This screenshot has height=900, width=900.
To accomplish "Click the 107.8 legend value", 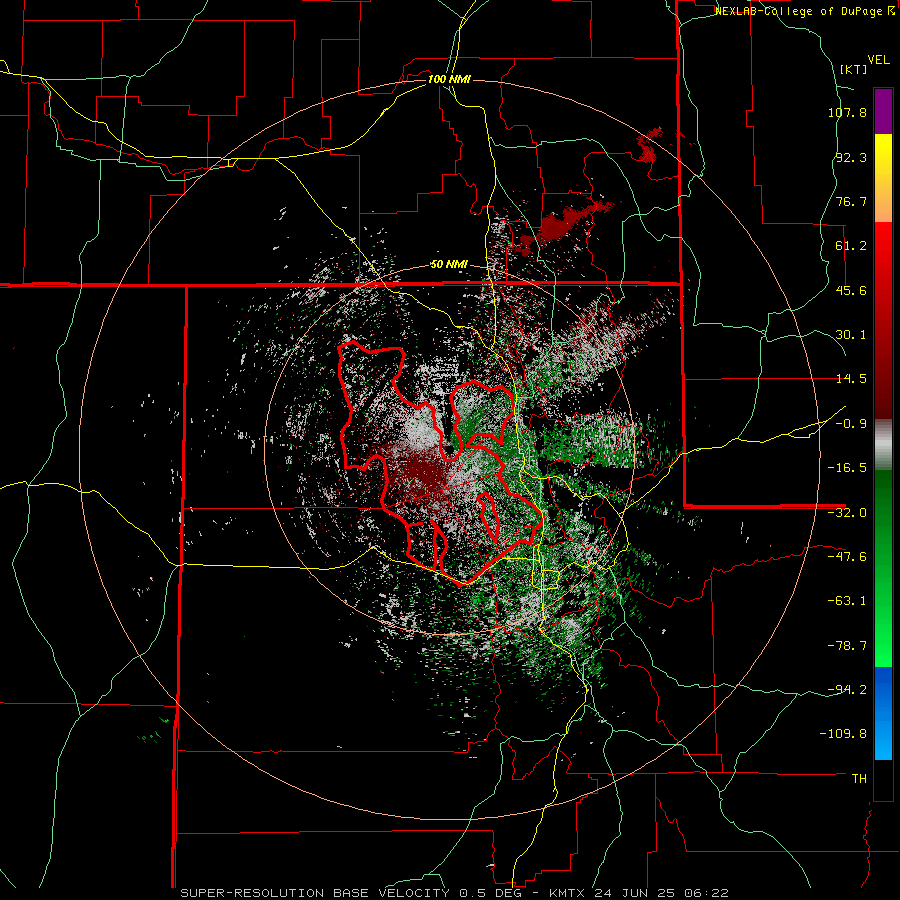I will pos(847,112).
